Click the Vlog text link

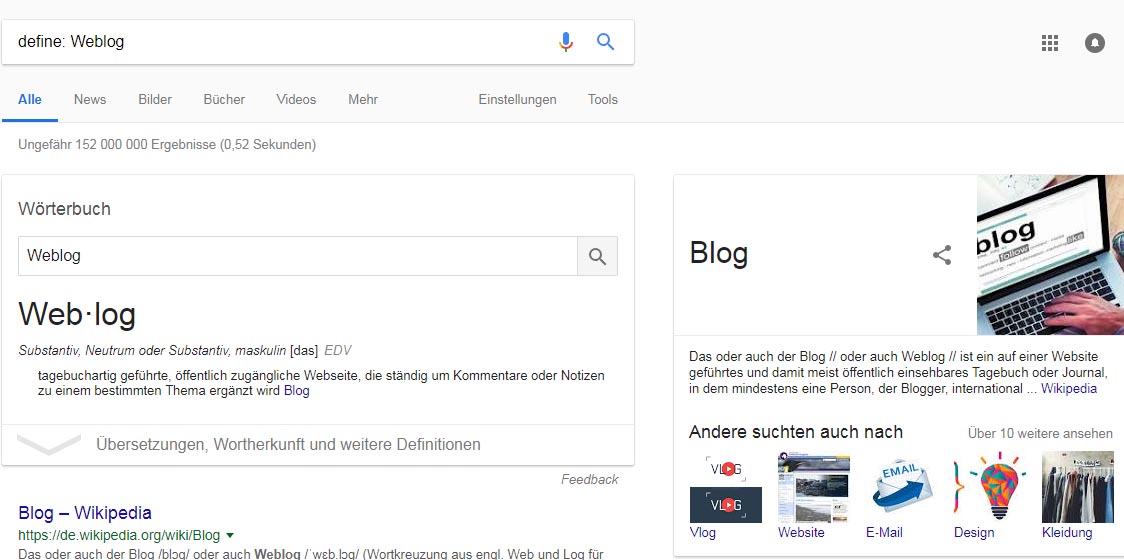[702, 533]
